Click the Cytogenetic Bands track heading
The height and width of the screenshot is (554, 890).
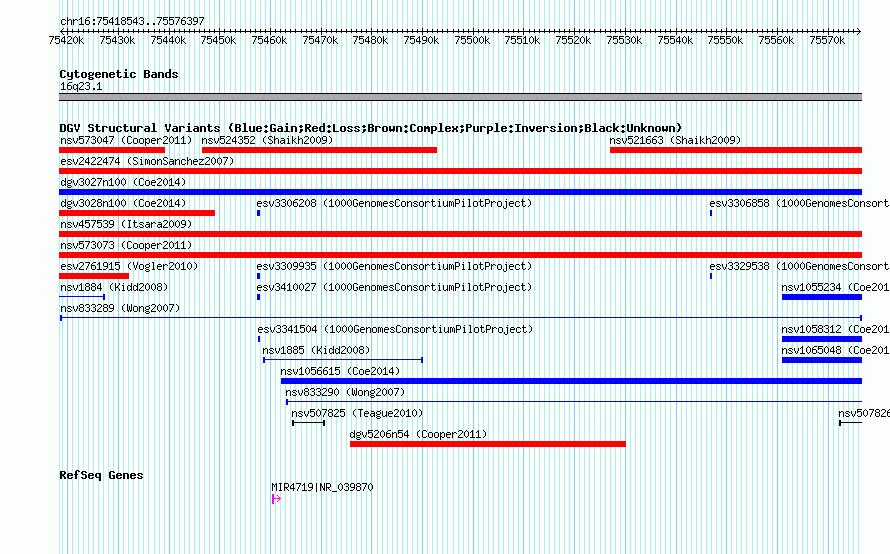pos(119,74)
